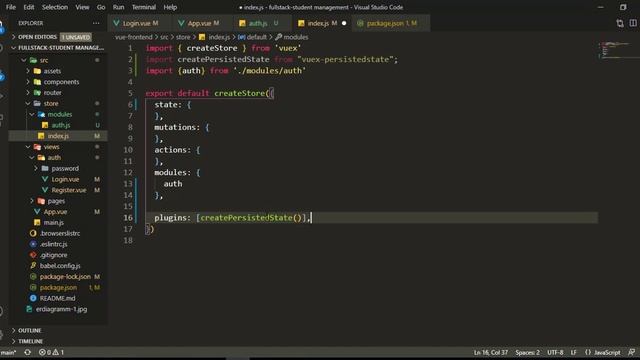Open .eslintrc.js file

53,244
